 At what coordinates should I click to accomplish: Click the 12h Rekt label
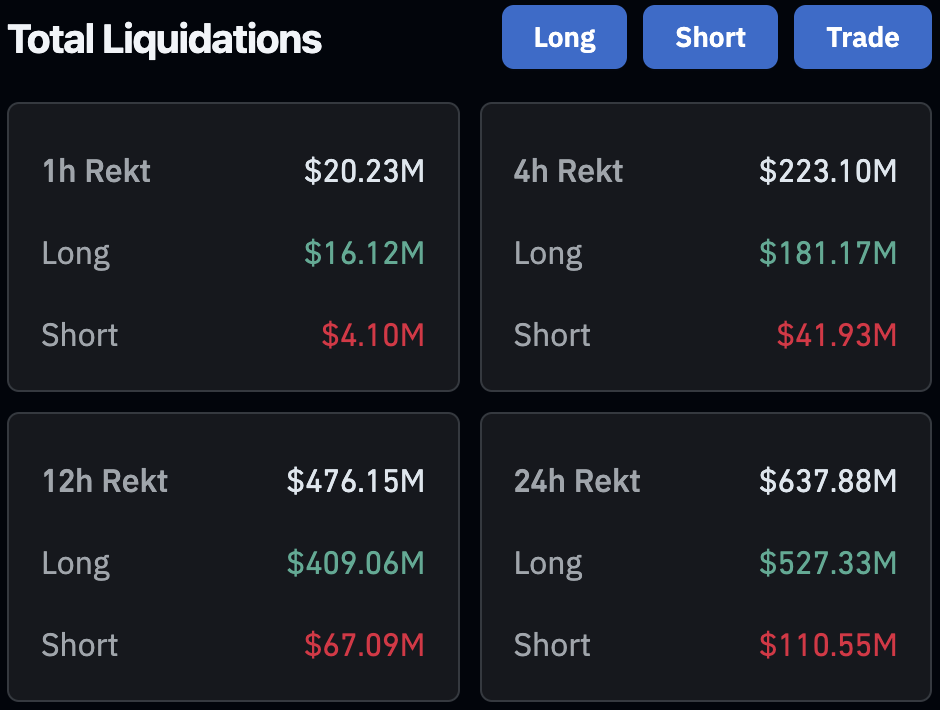(x=105, y=481)
